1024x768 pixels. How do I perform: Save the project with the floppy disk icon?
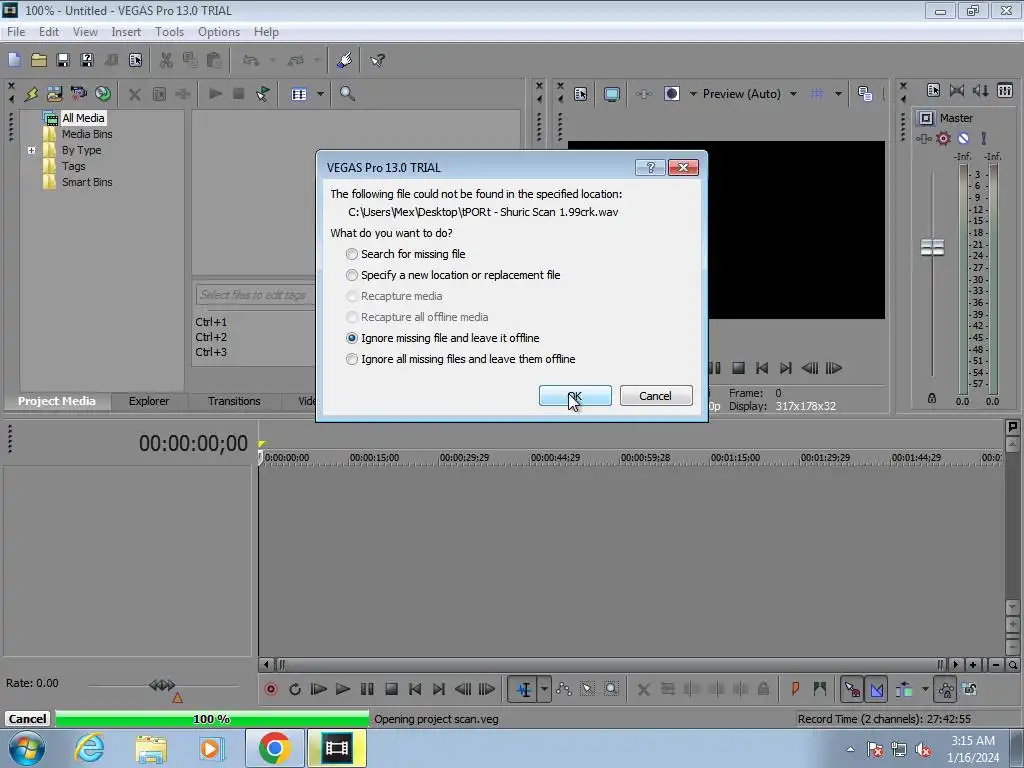point(63,60)
